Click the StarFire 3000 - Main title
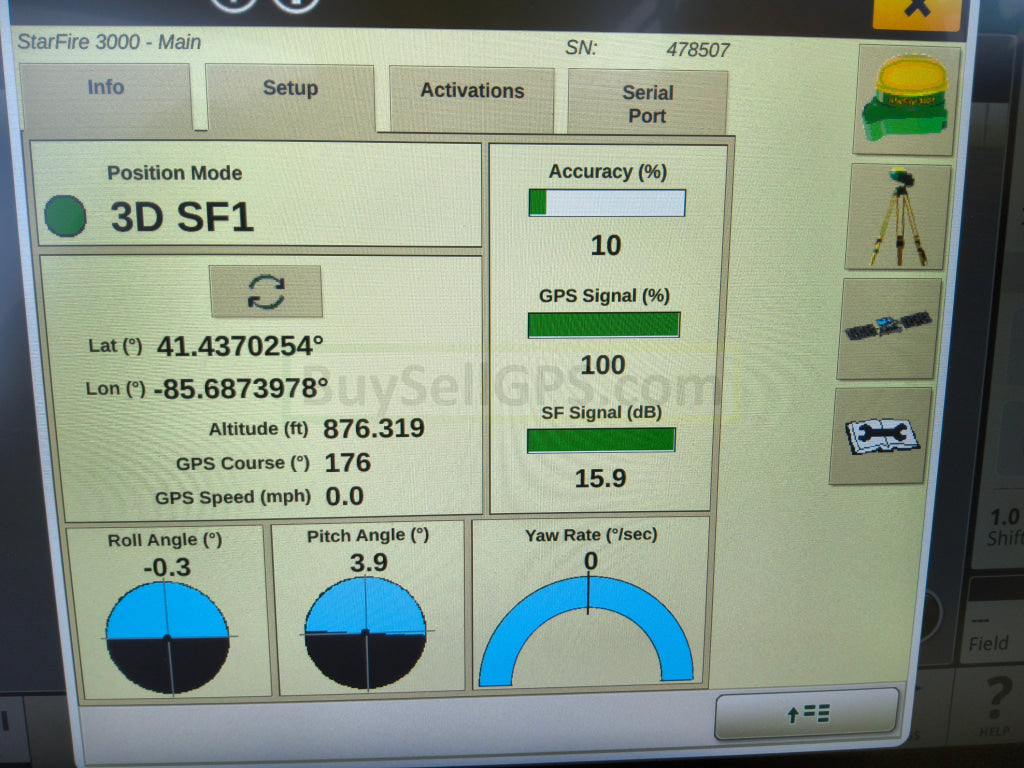 (x=109, y=42)
